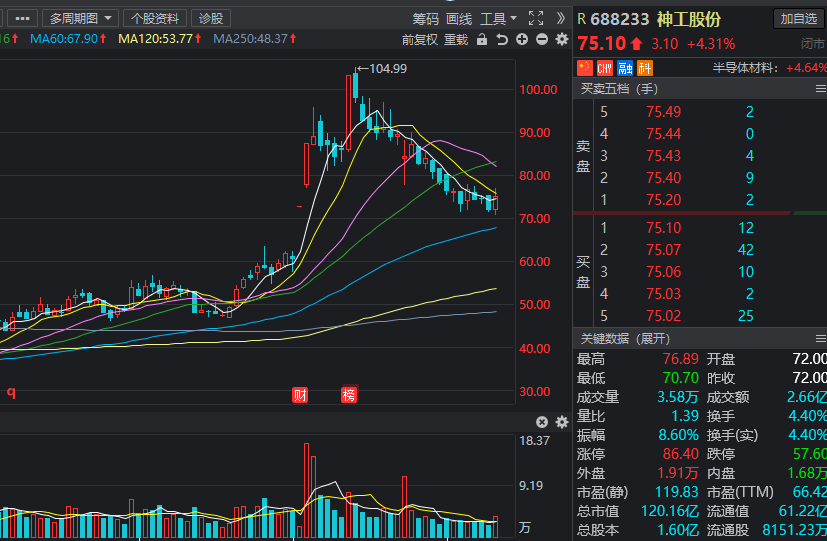The height and width of the screenshot is (541, 827).
Task: Click the undo arrow icon
Action: [x=502, y=40]
